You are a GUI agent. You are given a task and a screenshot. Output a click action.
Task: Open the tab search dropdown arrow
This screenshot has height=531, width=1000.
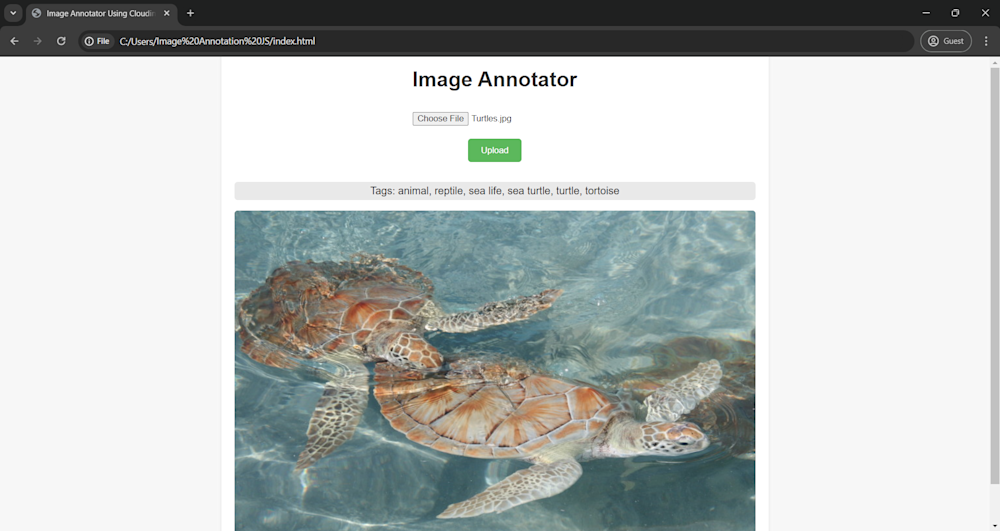click(13, 13)
